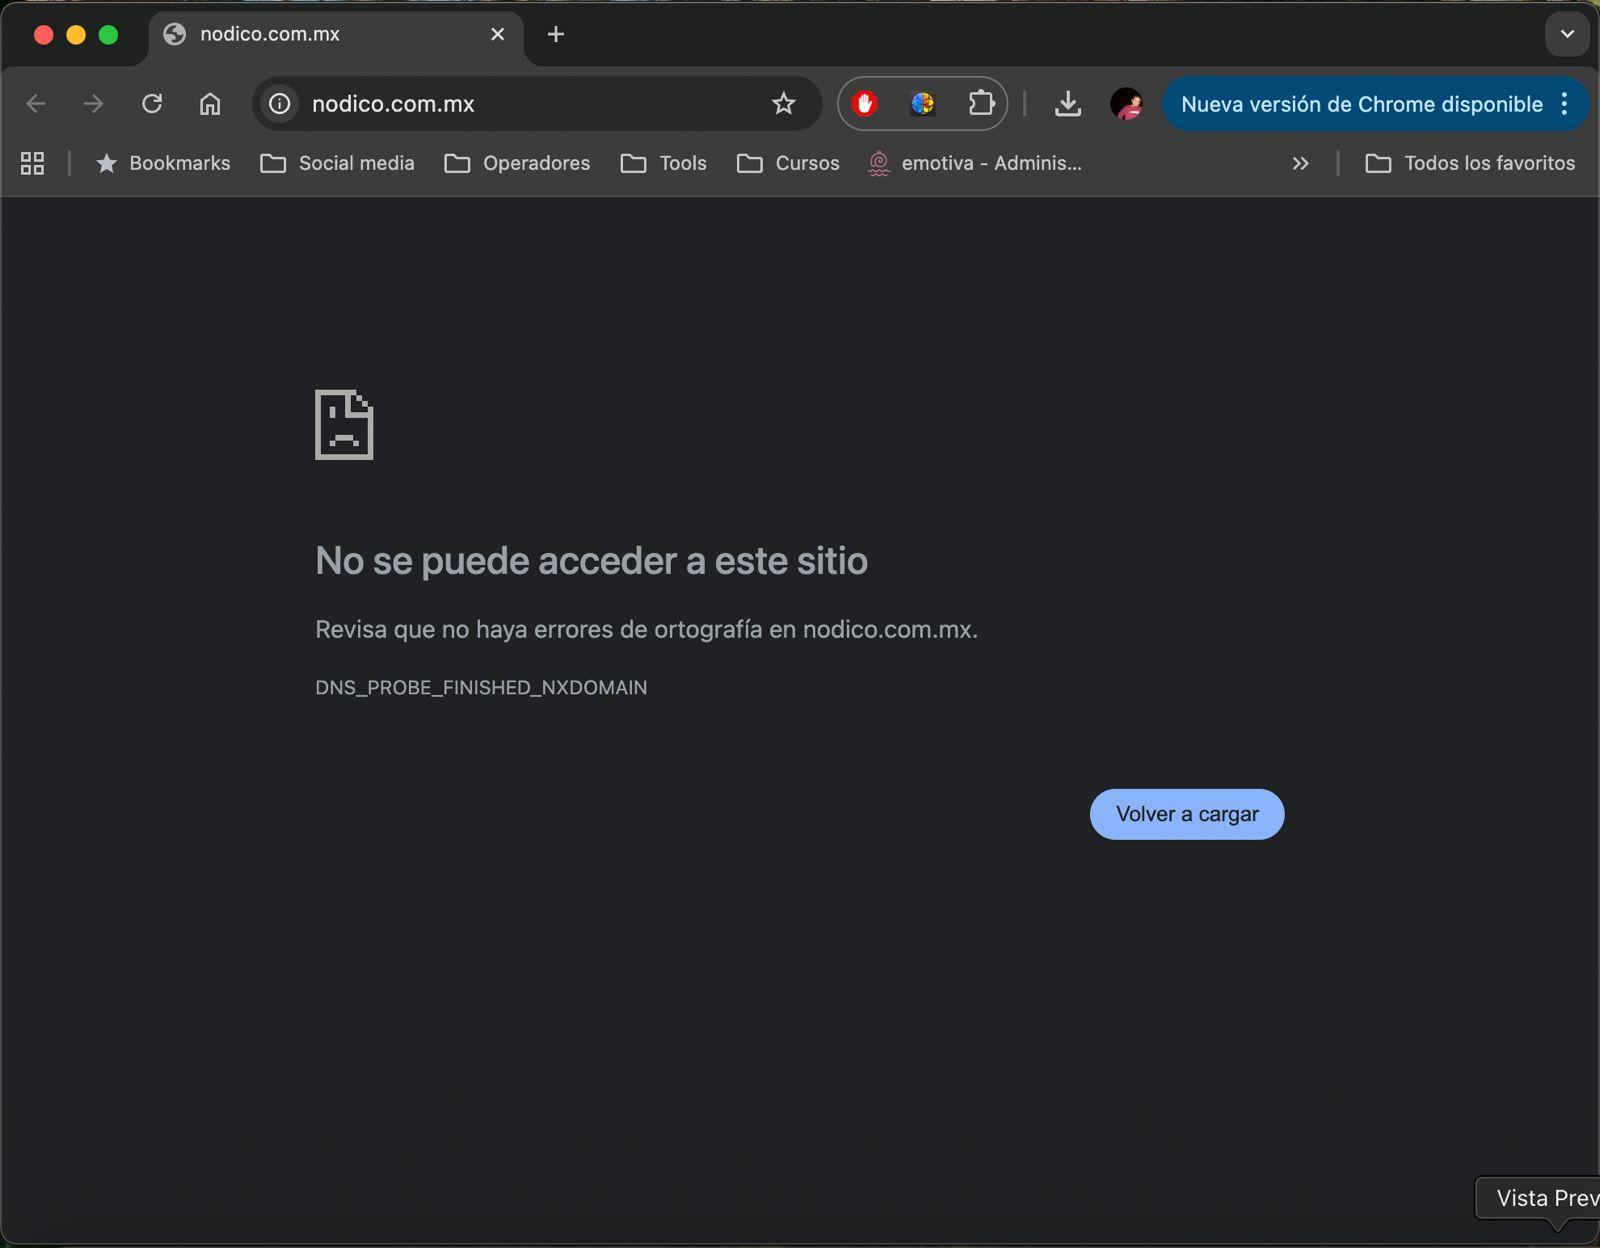Click Nueva versión de Chrome disponible button
This screenshot has width=1600, height=1248.
(1361, 104)
